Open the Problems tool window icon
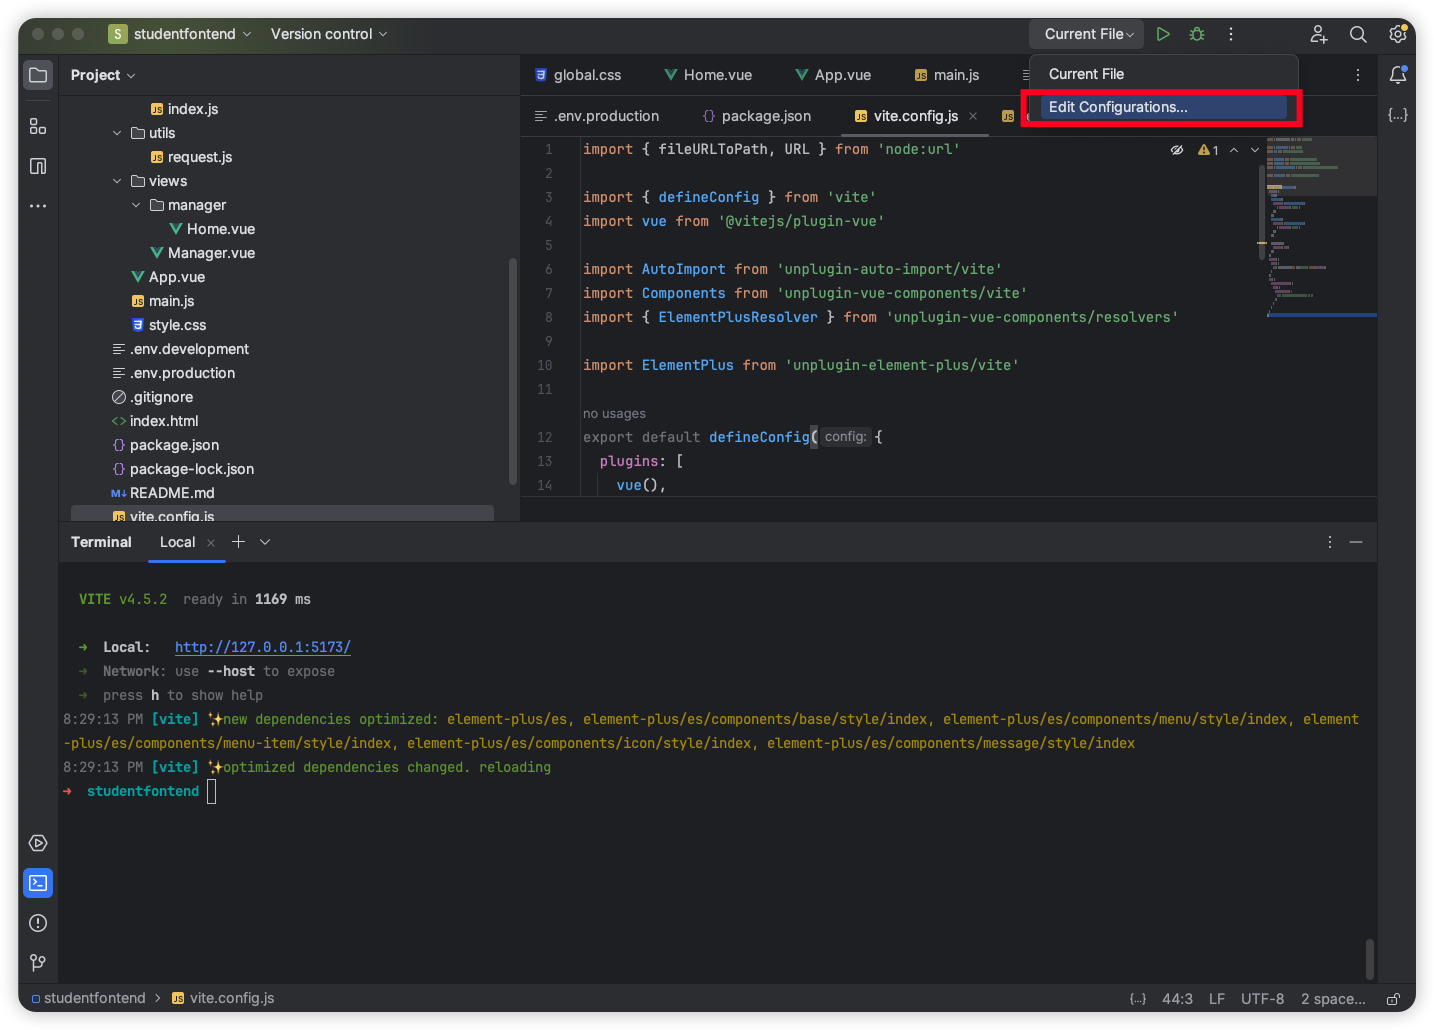The height and width of the screenshot is (1030, 1434). (38, 923)
